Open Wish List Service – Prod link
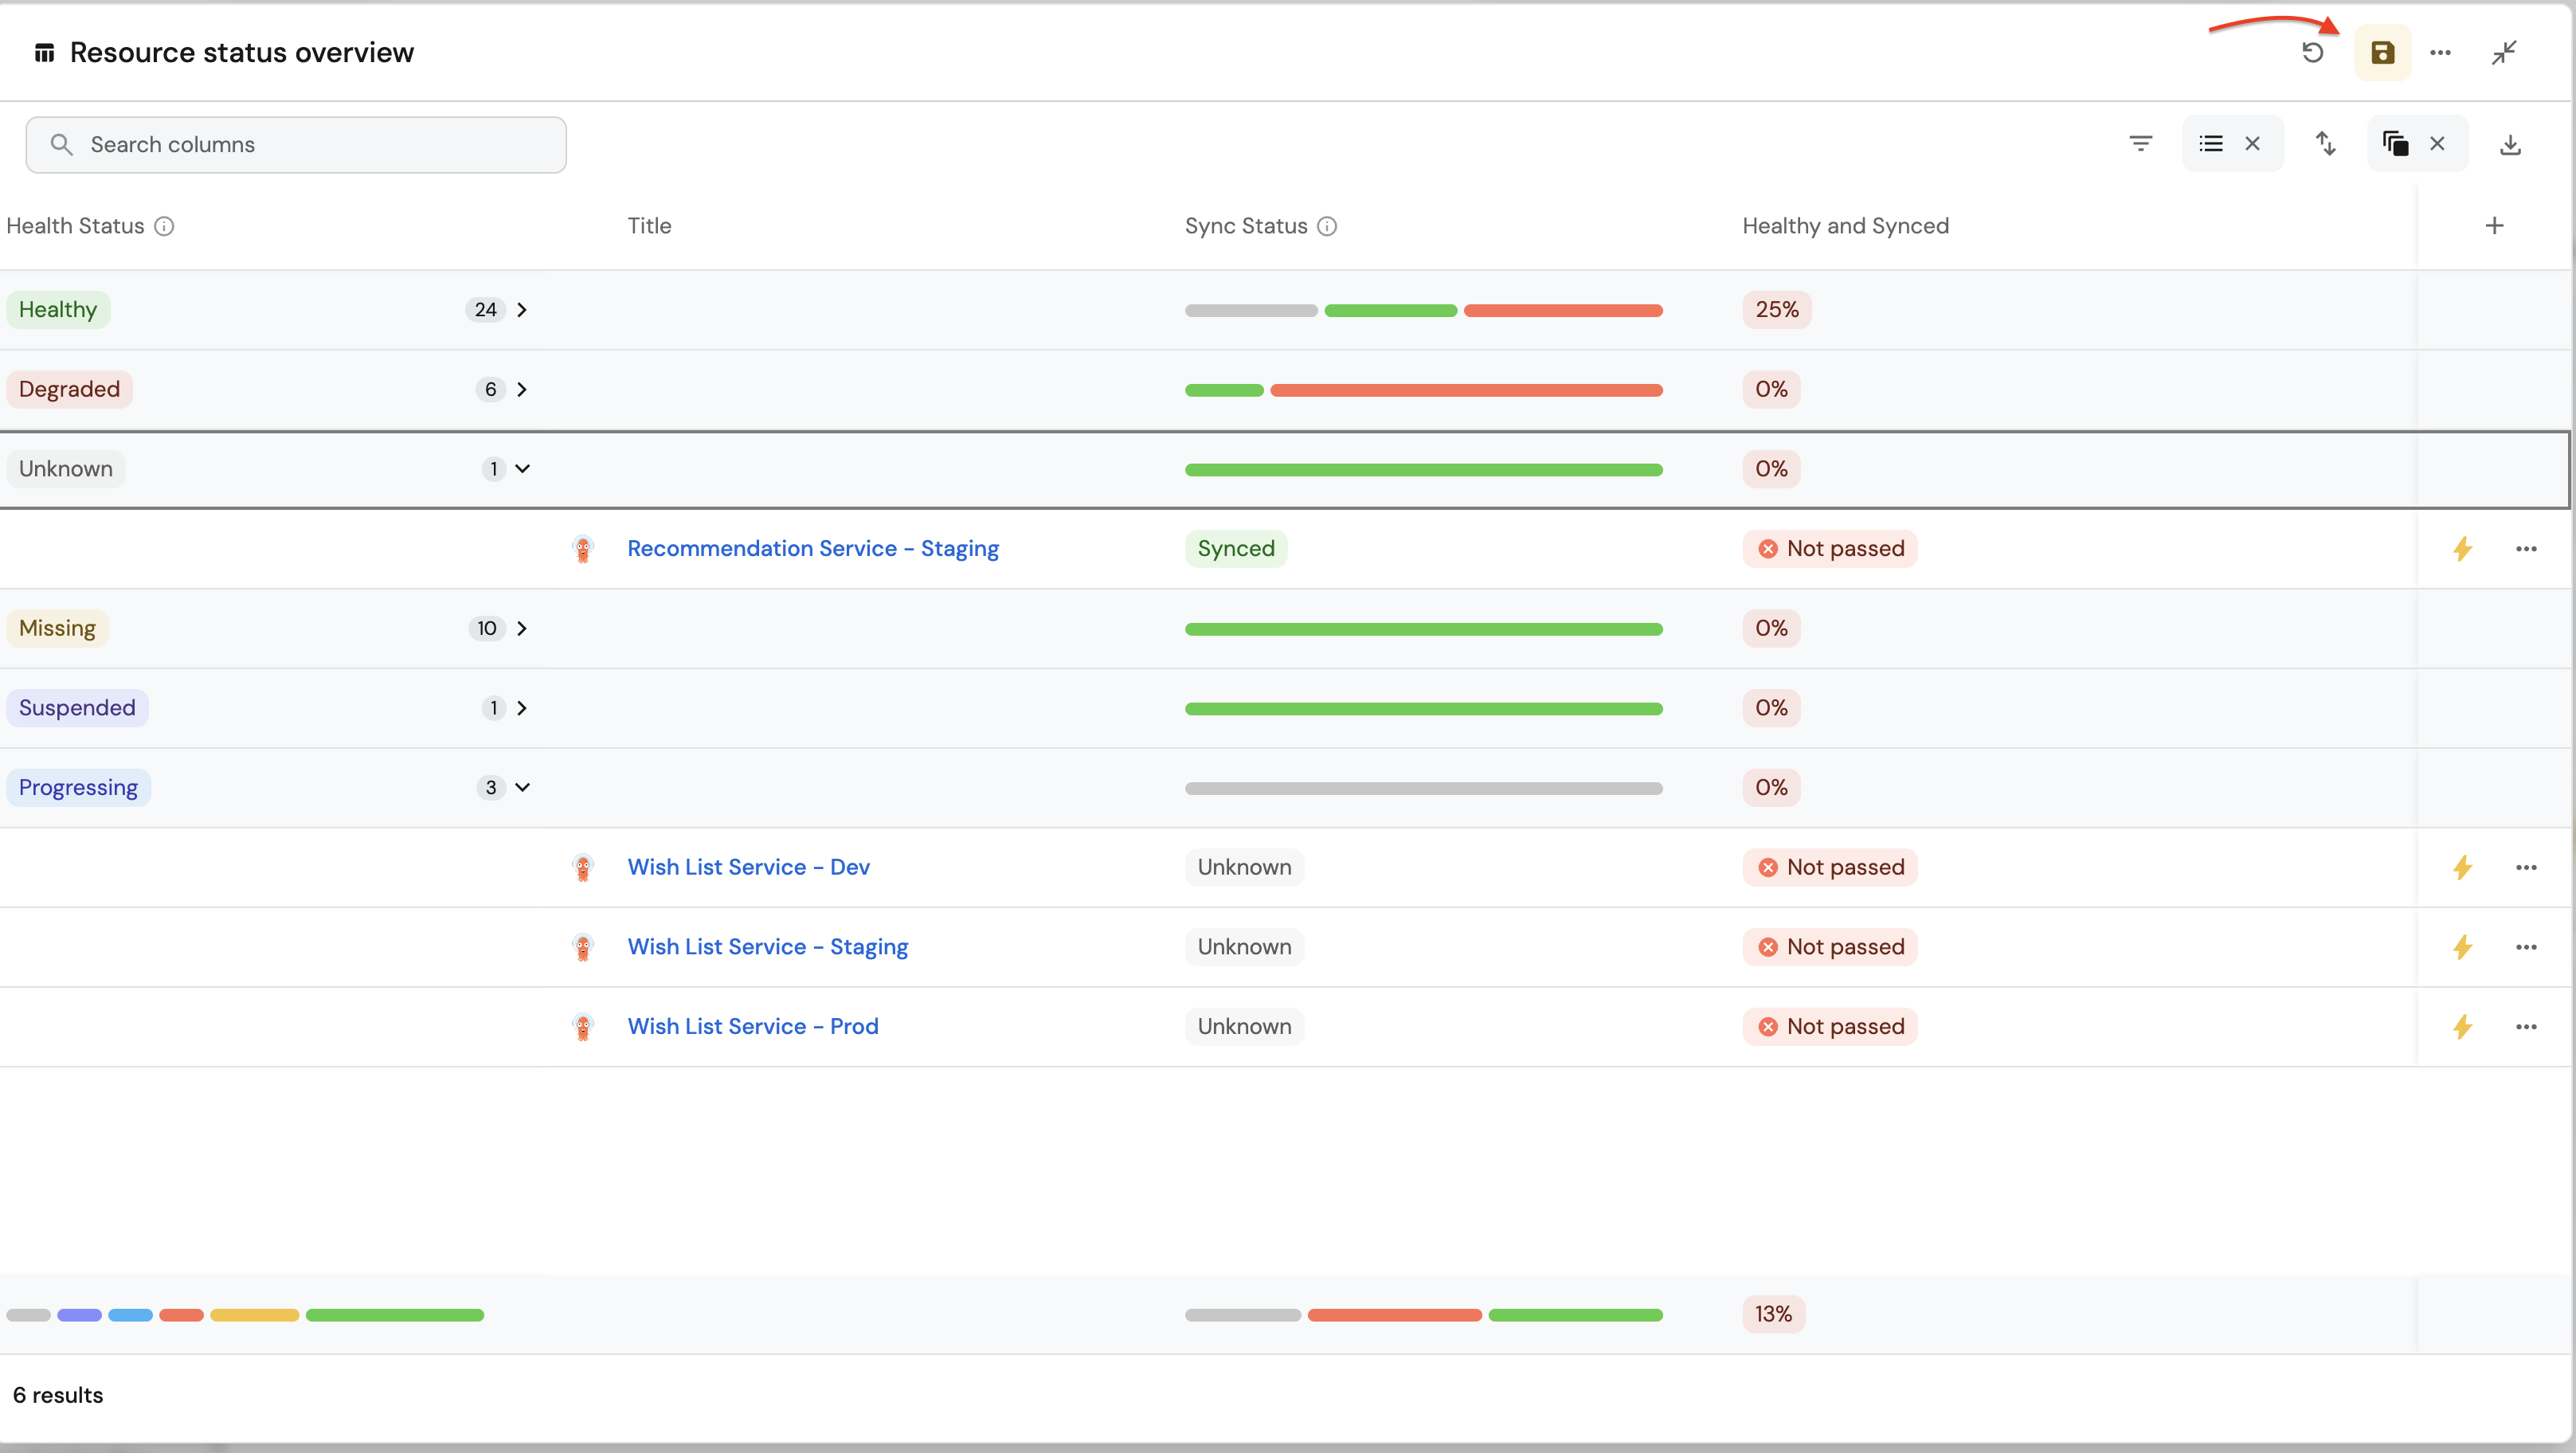This screenshot has width=2576, height=1453. (x=752, y=1027)
